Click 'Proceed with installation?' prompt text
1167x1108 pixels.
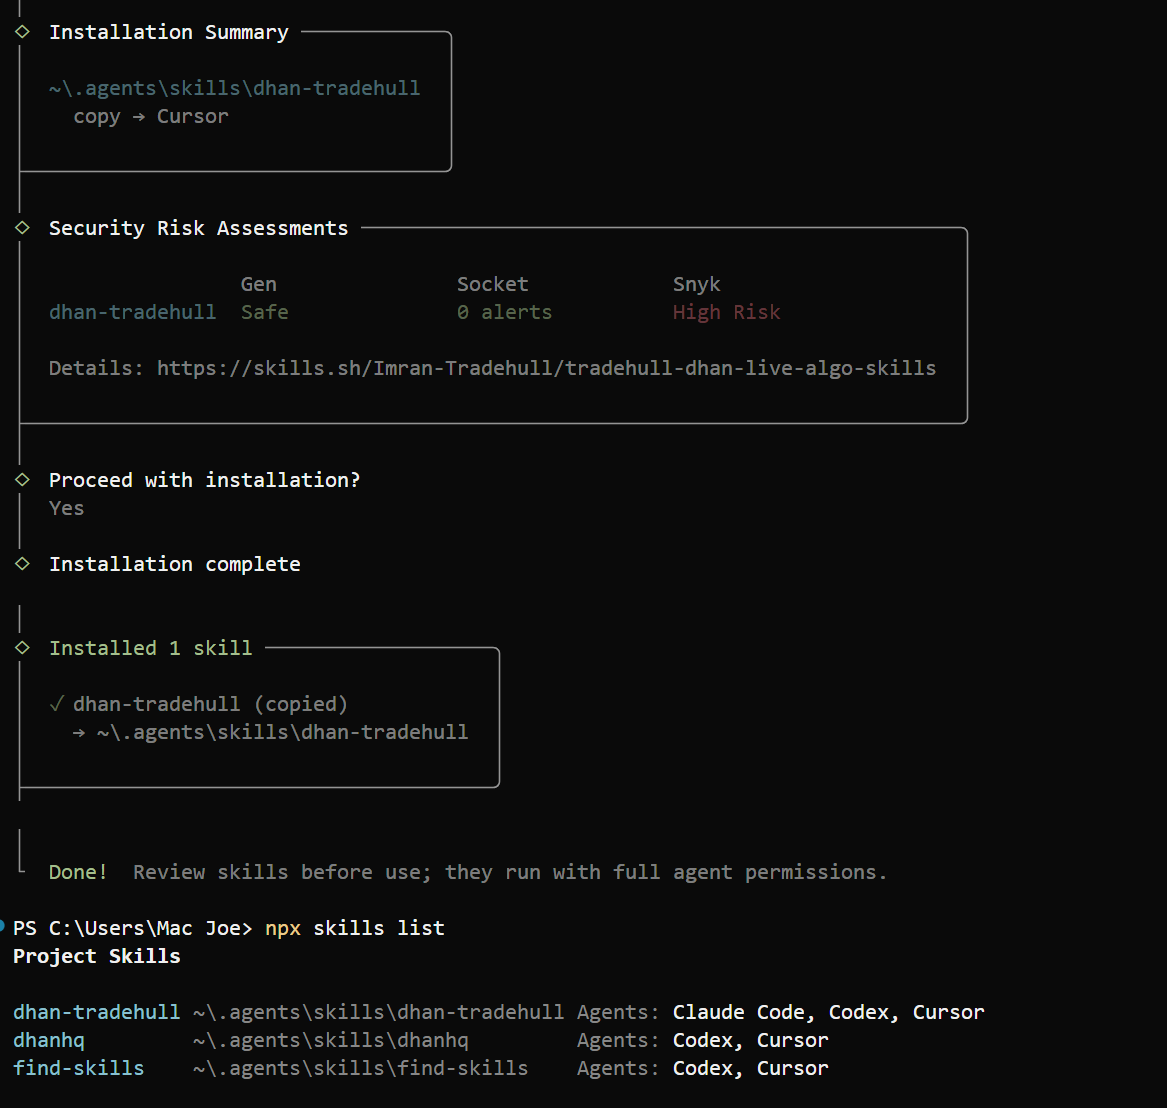205,480
